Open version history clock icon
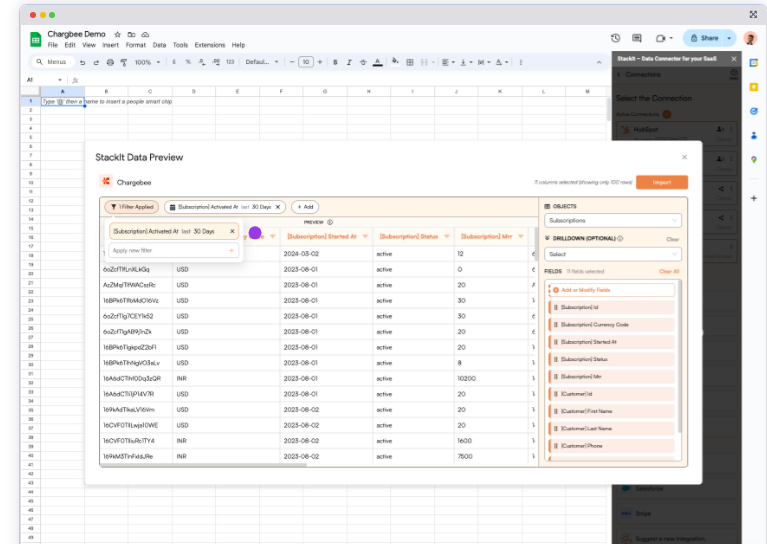 616,38
